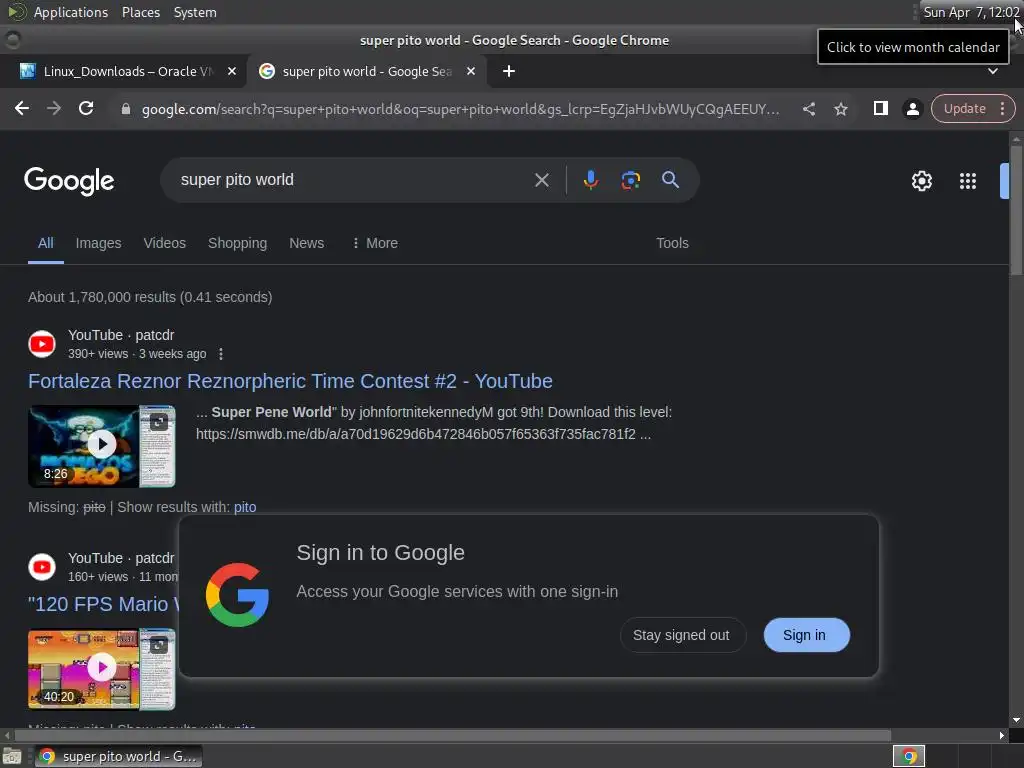Clear the search box with X
Viewport: 1024px width, 768px height.
tap(541, 180)
